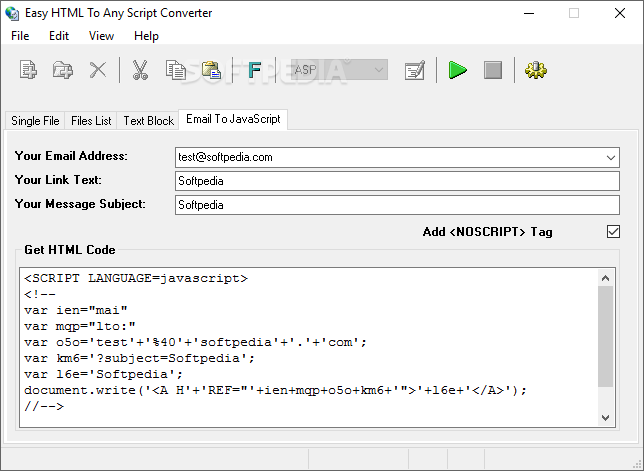Minimize the converter window
The image size is (644, 471).
tap(529, 13)
